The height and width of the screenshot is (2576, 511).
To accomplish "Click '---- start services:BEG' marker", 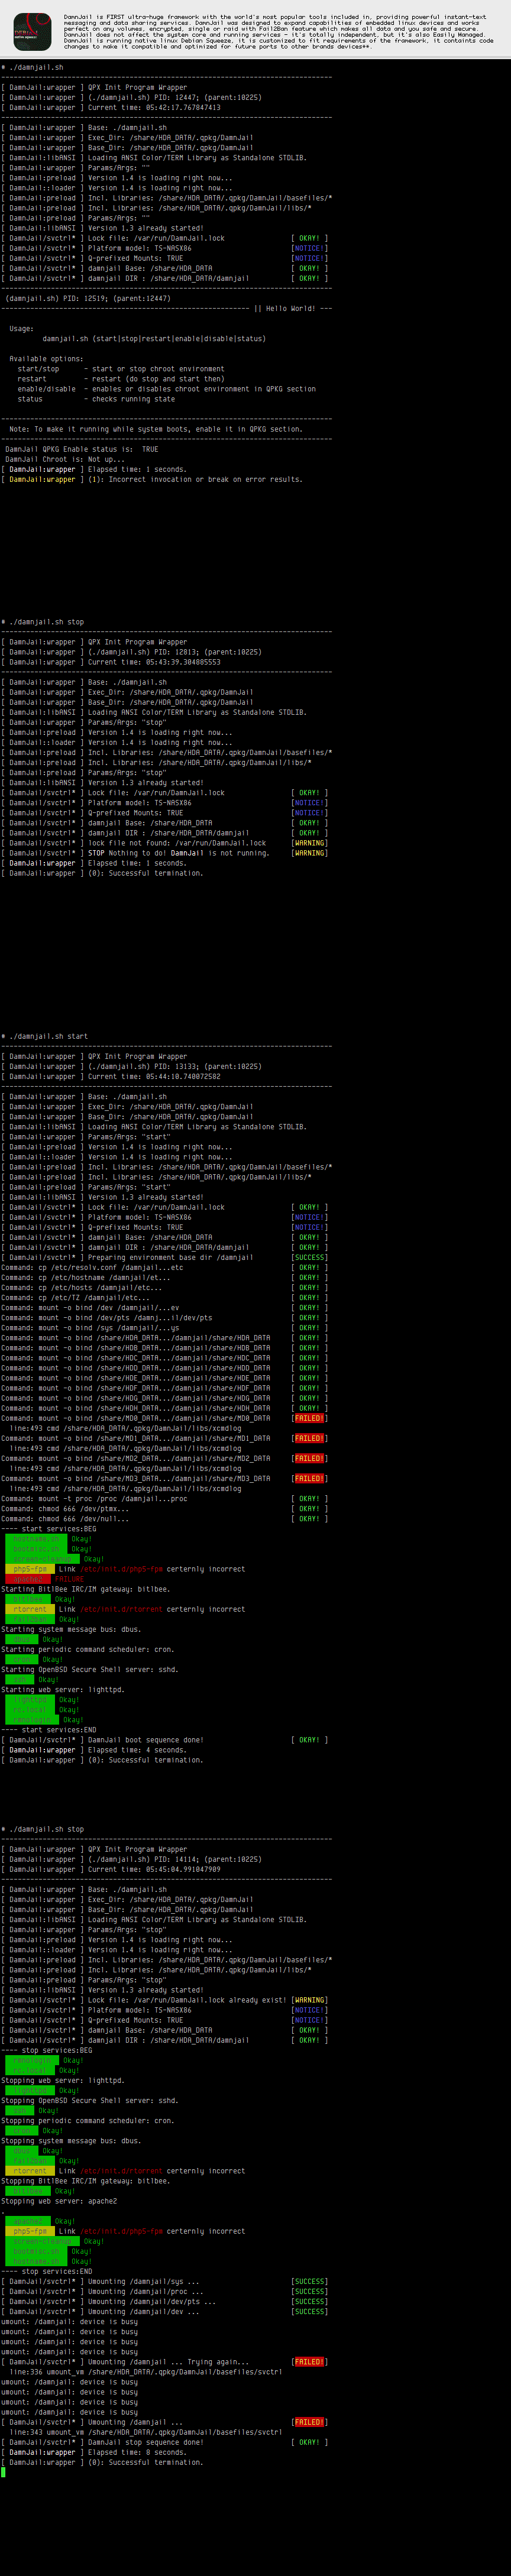I will pos(49,1528).
